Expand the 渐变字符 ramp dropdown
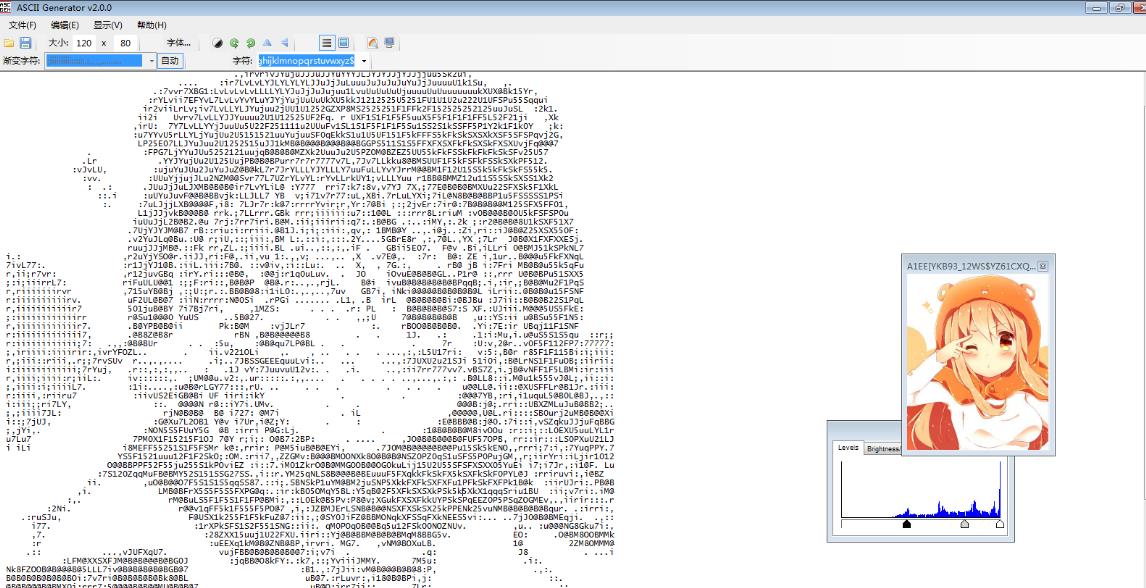1146x588 pixels. 150,61
